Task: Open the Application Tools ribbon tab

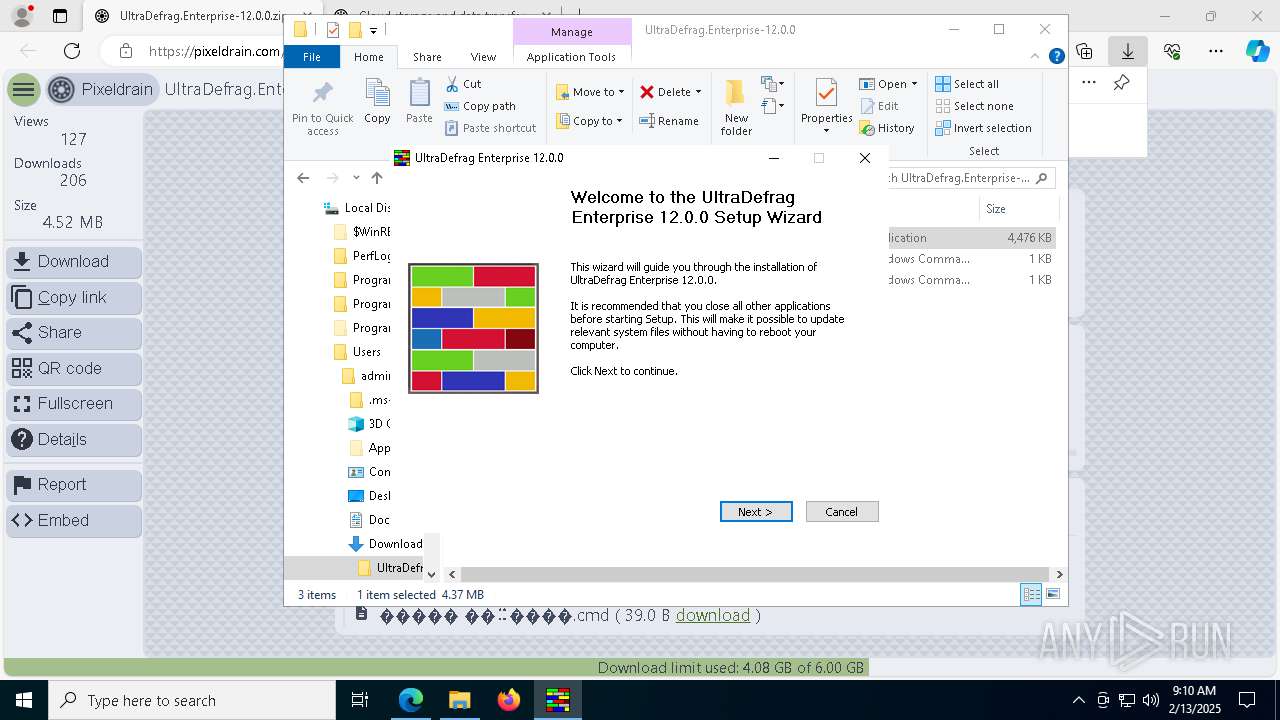Action: coord(571,57)
